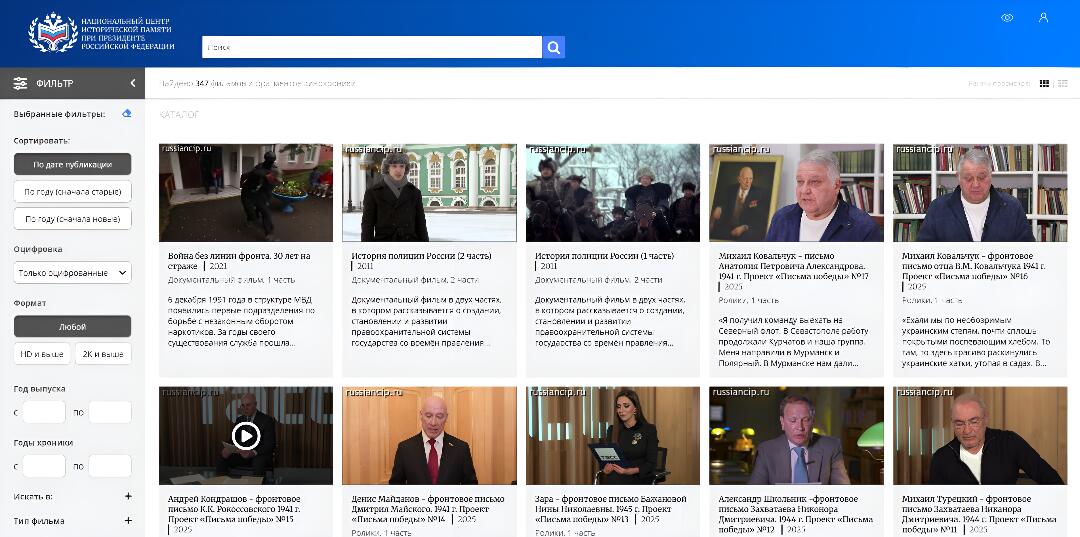Sort by «По дате публикации»
This screenshot has width=1080, height=537.
tap(72, 165)
